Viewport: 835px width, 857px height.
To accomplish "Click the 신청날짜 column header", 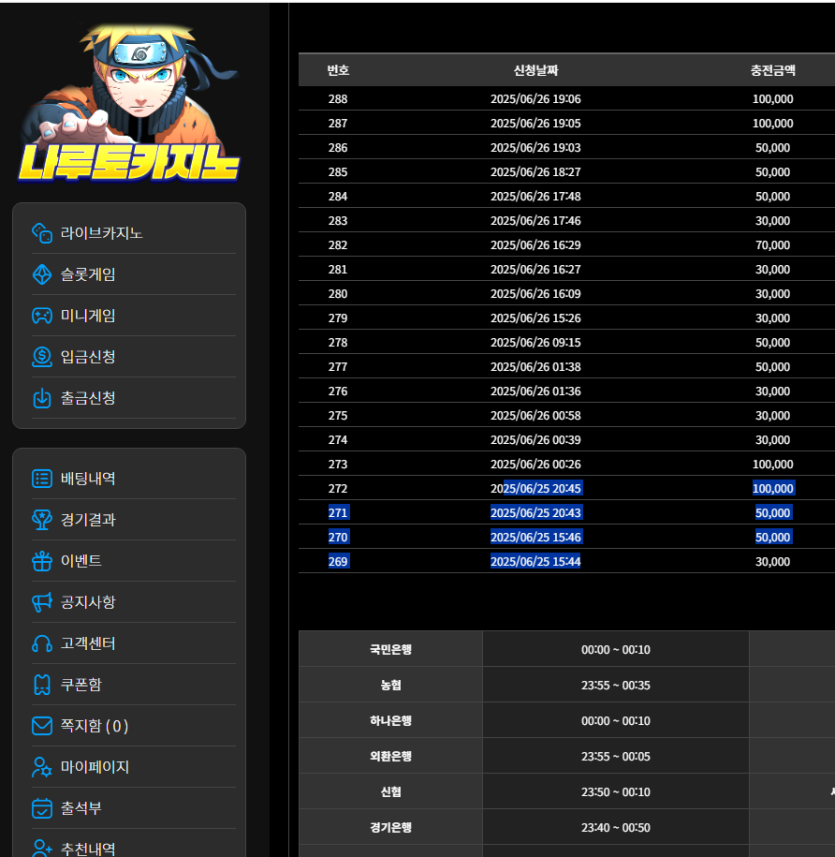I will click(x=535, y=70).
